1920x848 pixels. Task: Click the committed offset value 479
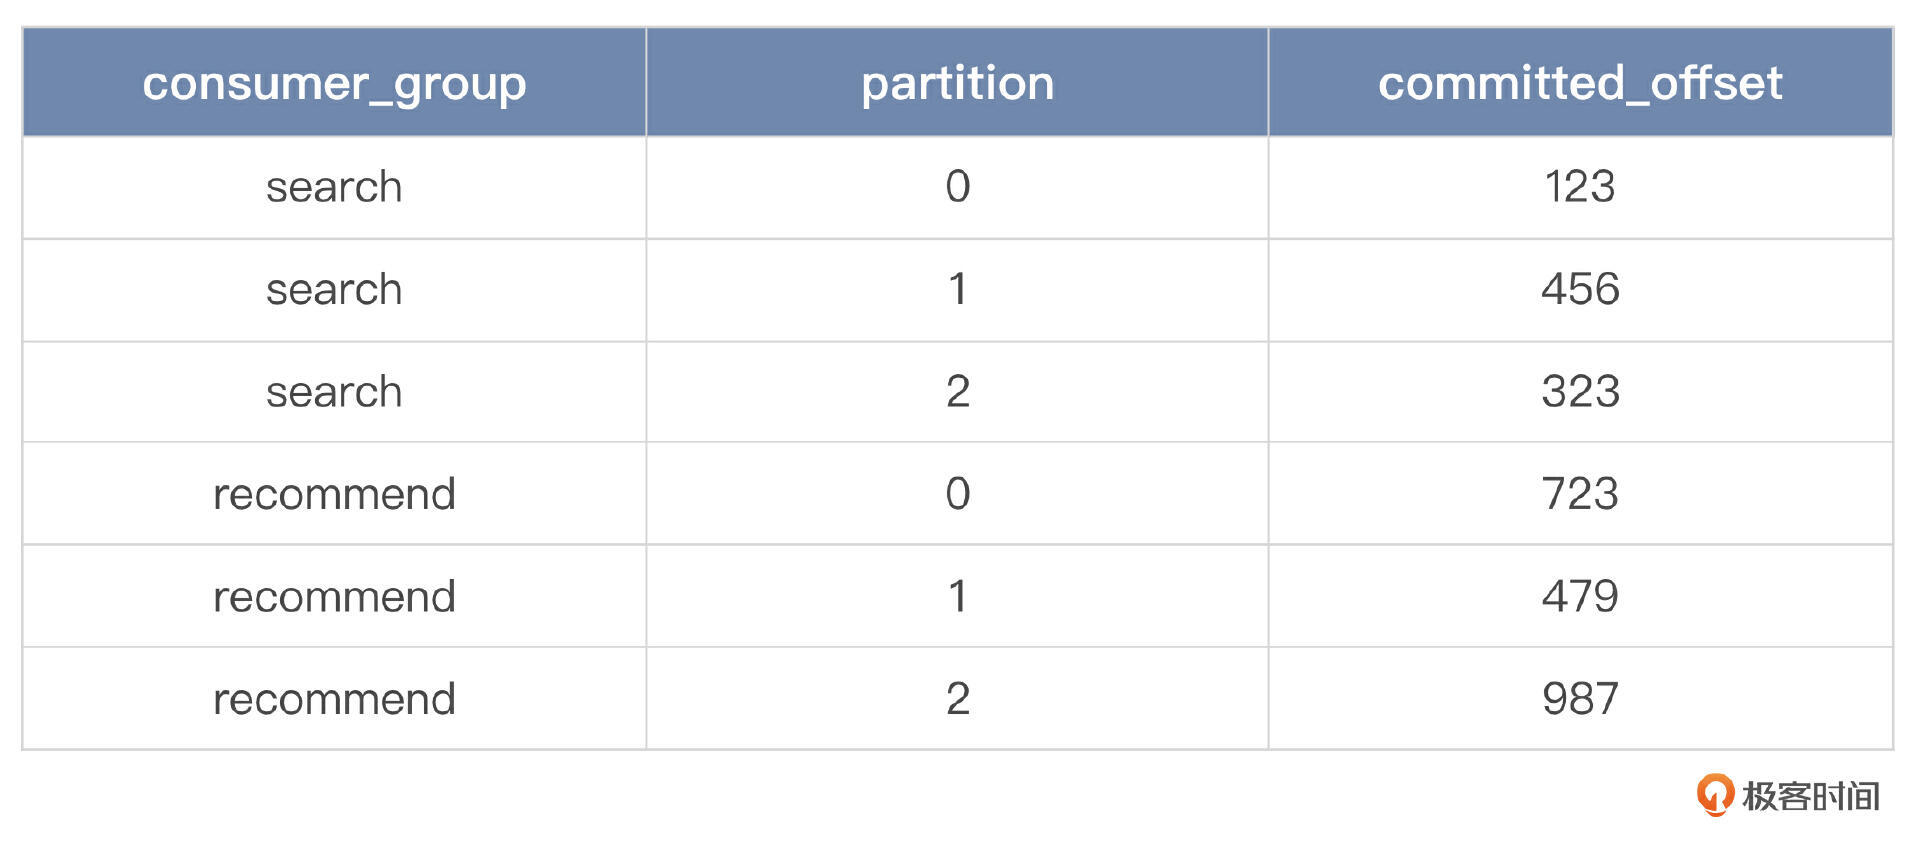(1580, 597)
